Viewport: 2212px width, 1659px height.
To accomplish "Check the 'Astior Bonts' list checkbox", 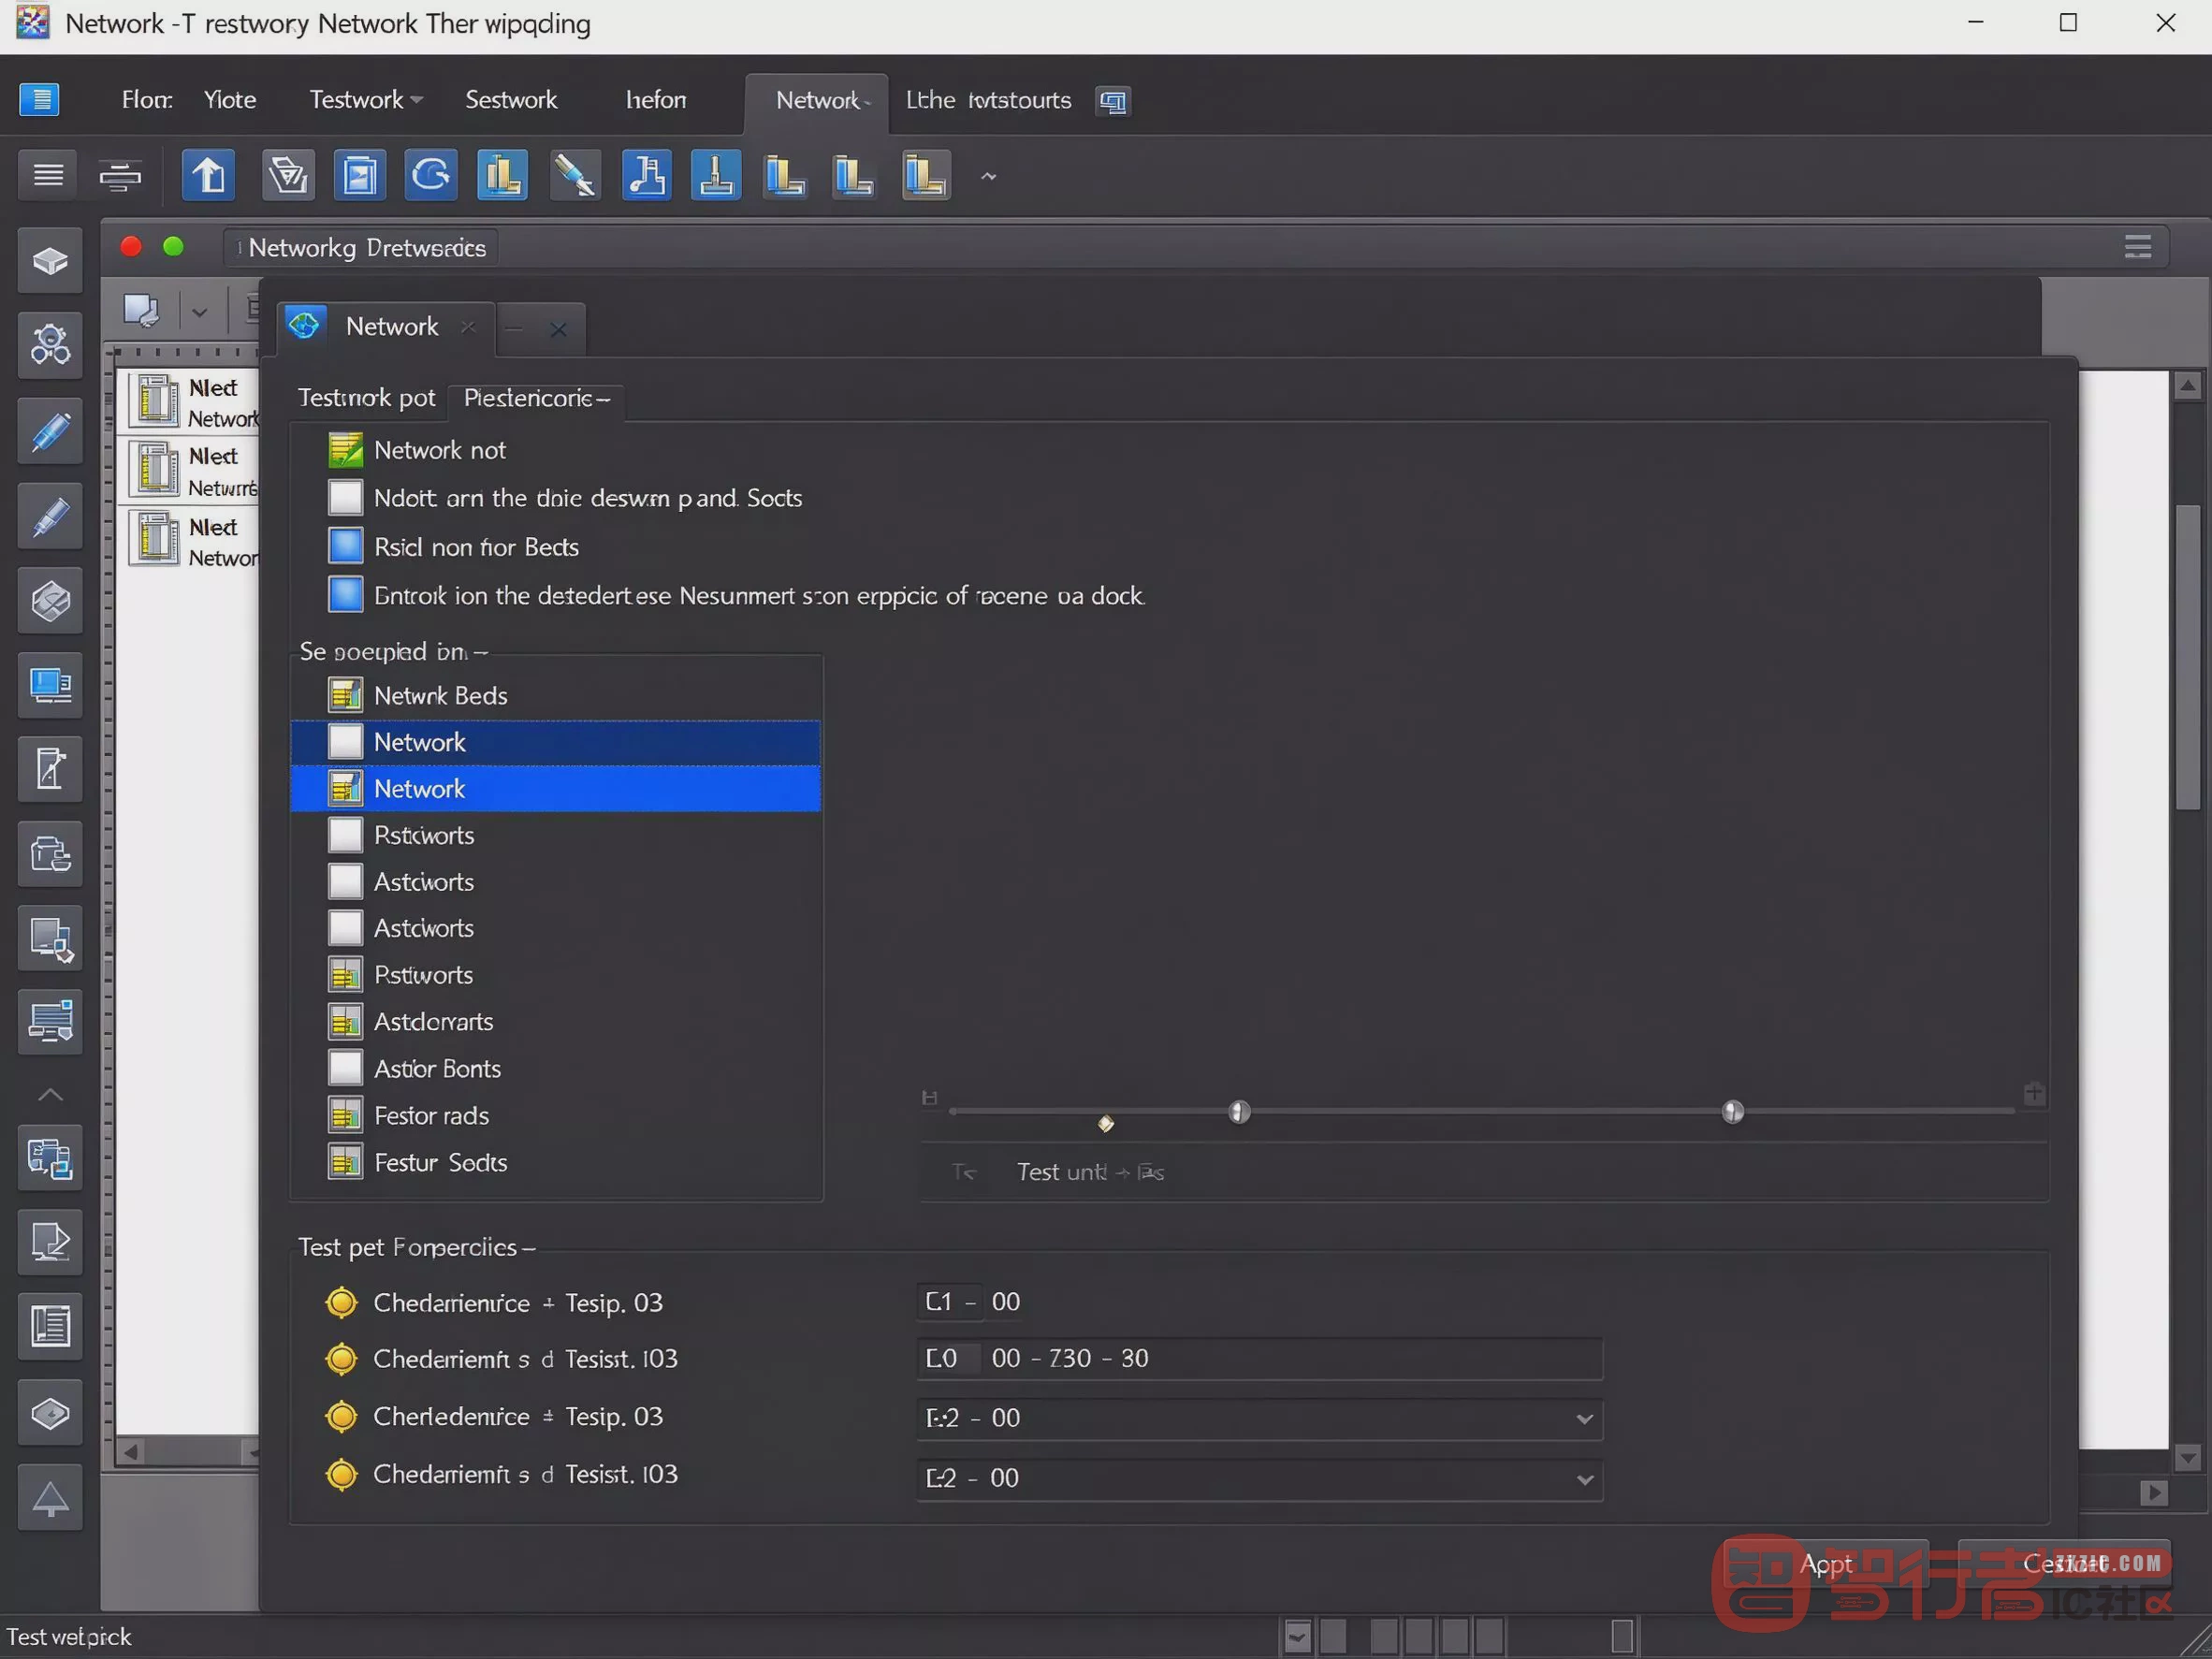I will 346,1068.
